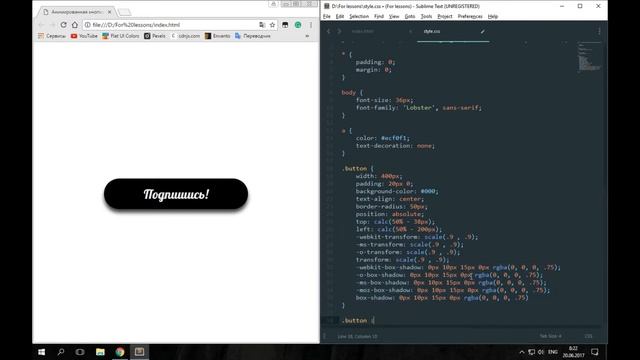Click the Line, Column indicator in status bar
This screenshot has width=640, height=360.
pyautogui.click(x=357, y=336)
